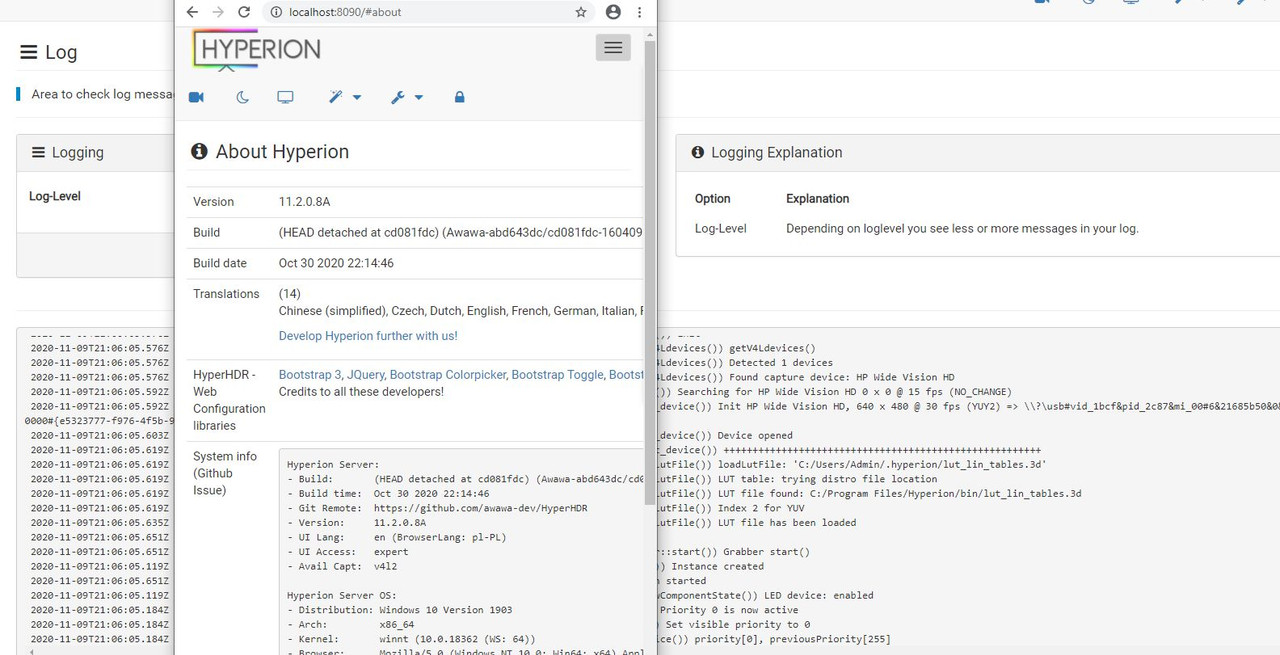Click 'Credits to all these developers!' text
Screen dimensions: 1280x655
[361, 392]
